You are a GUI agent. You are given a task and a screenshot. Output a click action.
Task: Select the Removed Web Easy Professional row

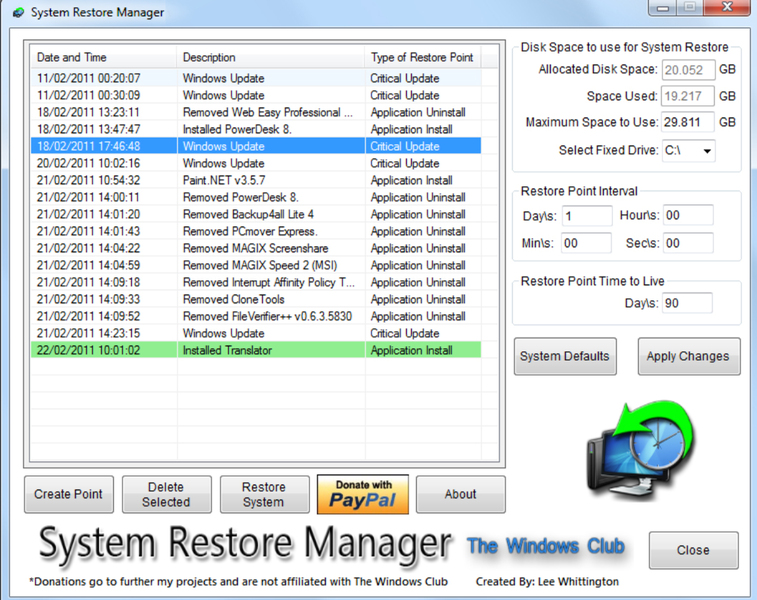(x=256, y=112)
